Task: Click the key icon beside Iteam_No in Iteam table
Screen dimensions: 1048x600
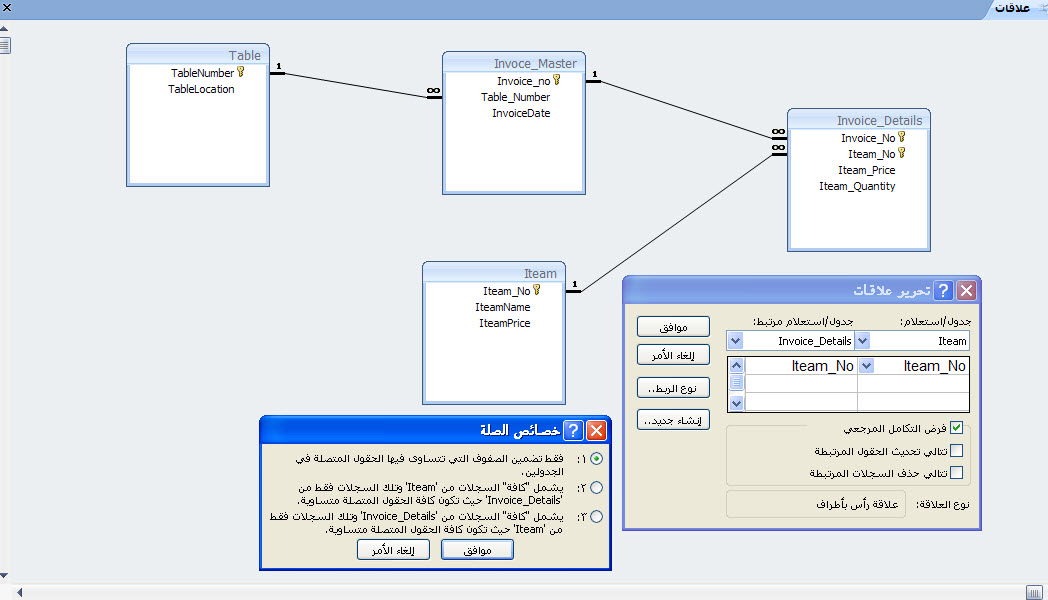Action: [537, 291]
